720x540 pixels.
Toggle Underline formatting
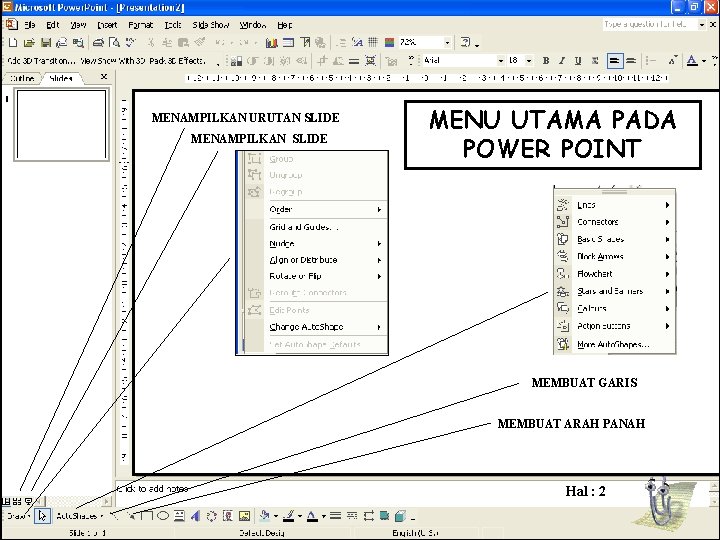[578, 61]
